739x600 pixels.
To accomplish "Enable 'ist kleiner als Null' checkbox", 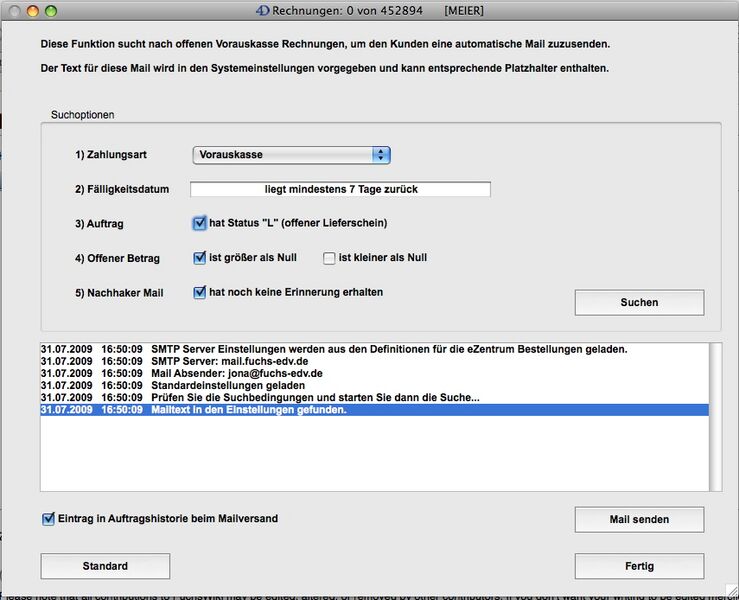I will (329, 258).
